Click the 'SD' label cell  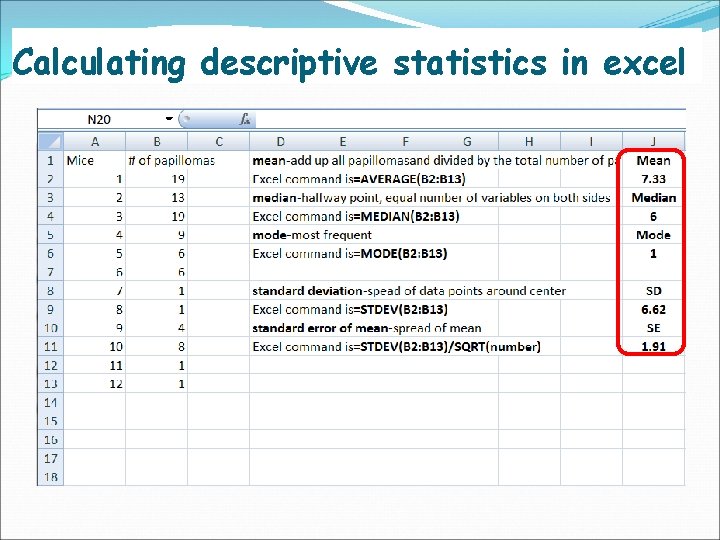653,291
